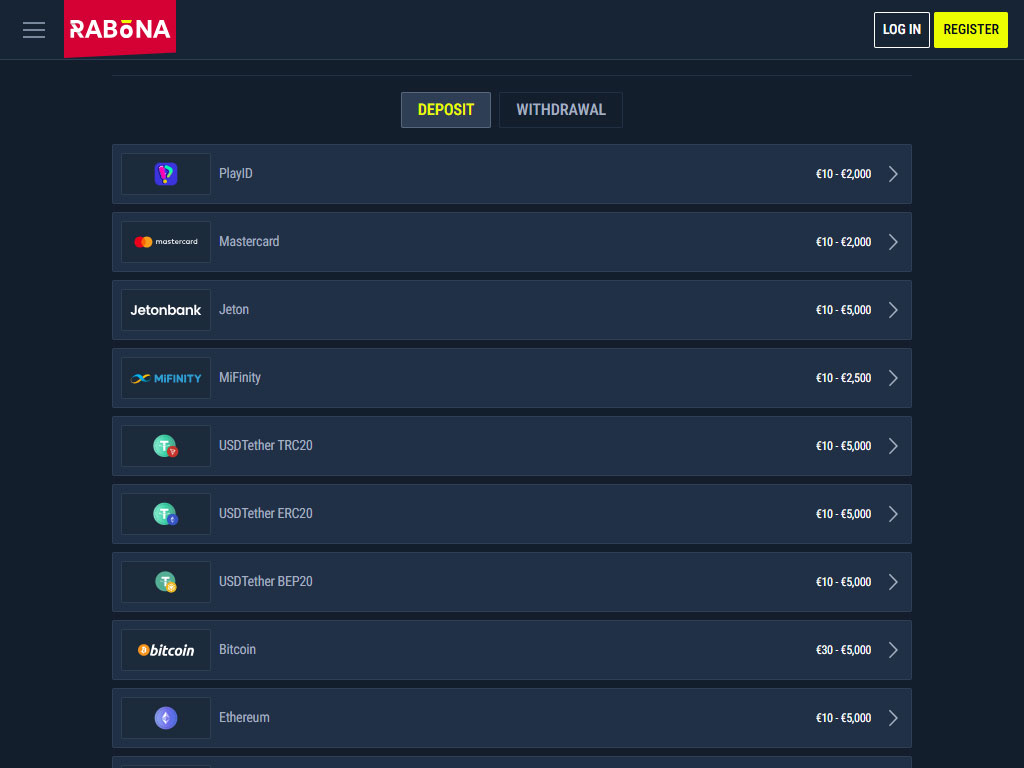Image resolution: width=1024 pixels, height=768 pixels.
Task: Select the PlayID payment logo
Action: (166, 174)
